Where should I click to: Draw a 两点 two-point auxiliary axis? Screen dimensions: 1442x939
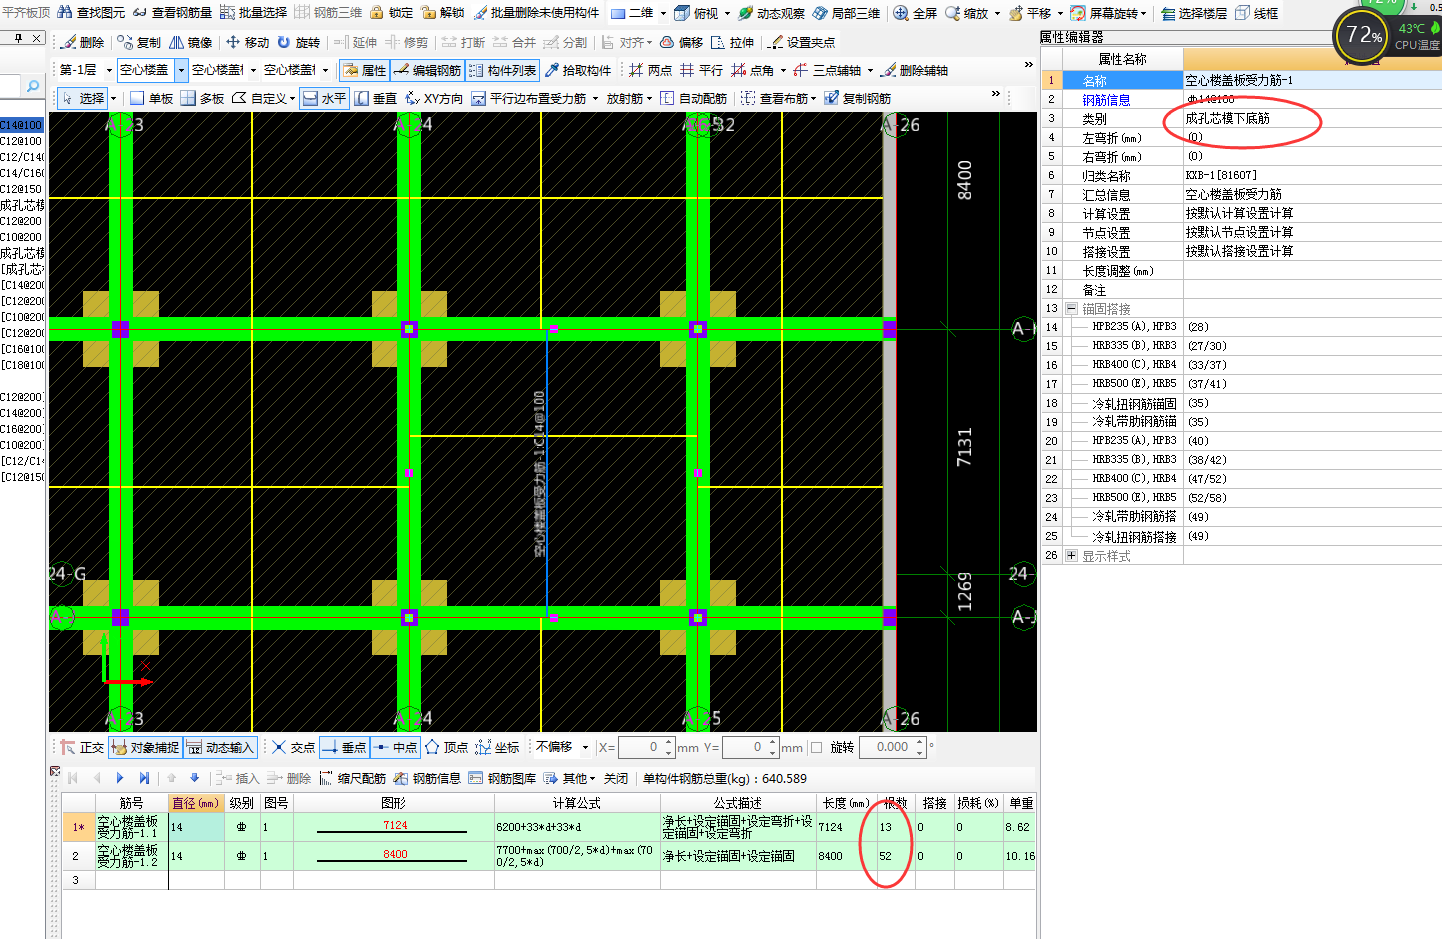pos(650,70)
